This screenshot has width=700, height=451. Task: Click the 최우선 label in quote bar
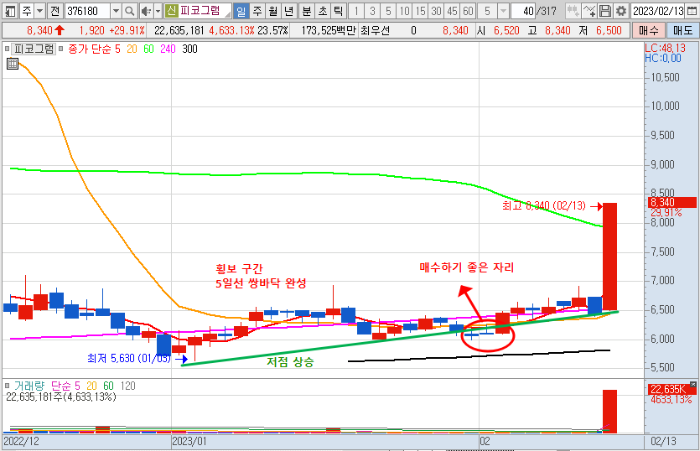tap(375, 30)
